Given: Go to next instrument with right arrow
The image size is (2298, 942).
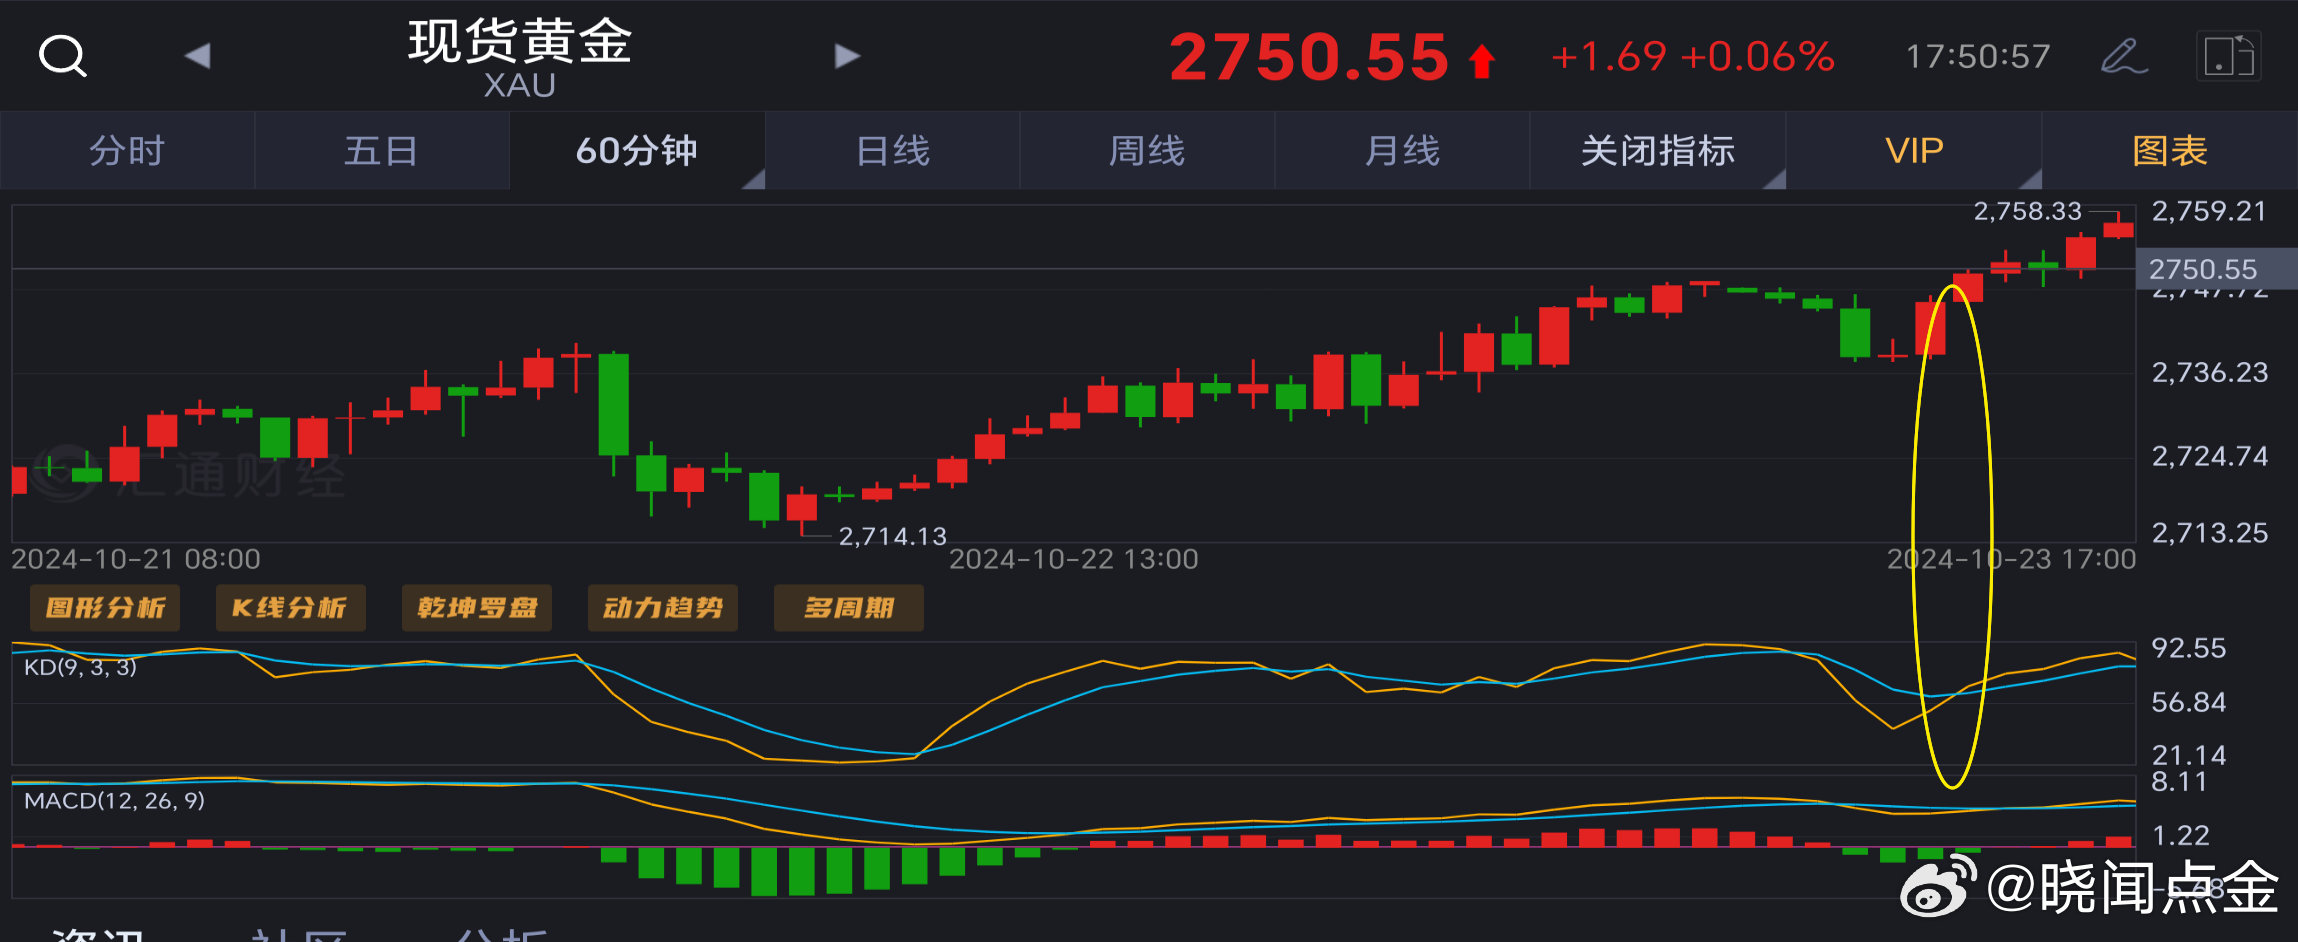Looking at the screenshot, I should [847, 56].
